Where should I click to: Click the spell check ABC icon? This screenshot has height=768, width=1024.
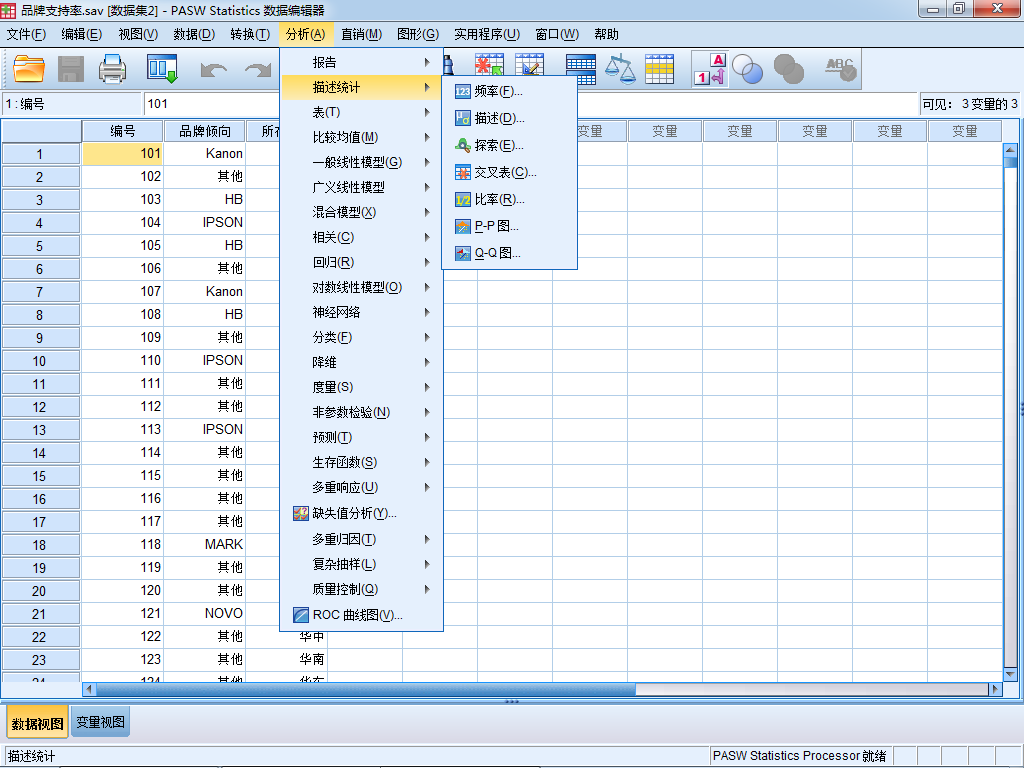click(x=840, y=69)
